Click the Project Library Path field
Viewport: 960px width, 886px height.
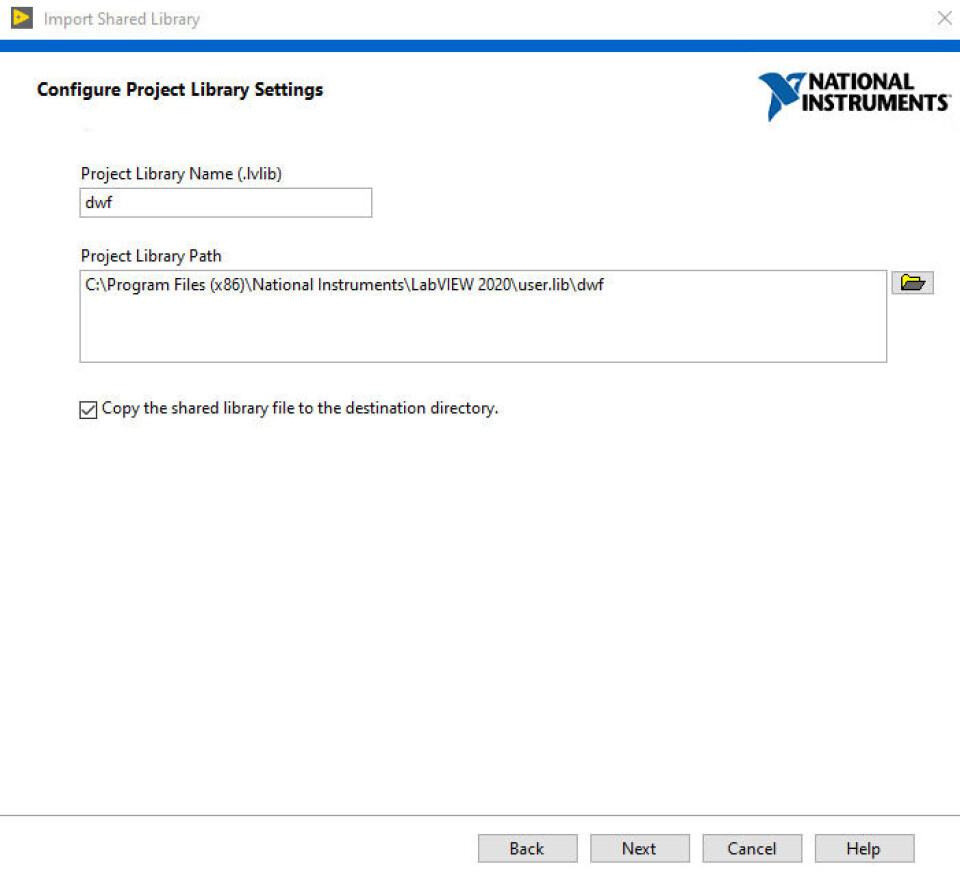coord(482,316)
